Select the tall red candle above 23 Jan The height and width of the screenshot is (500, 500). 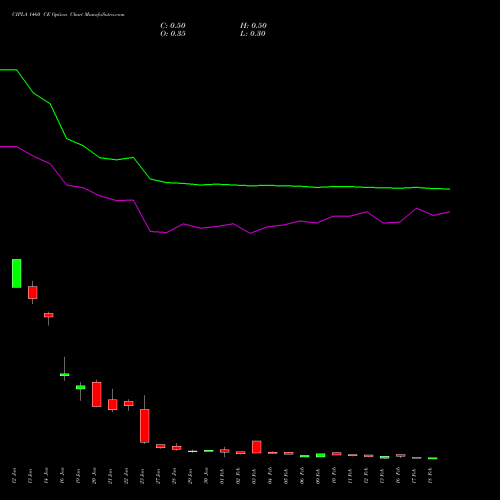(145, 426)
